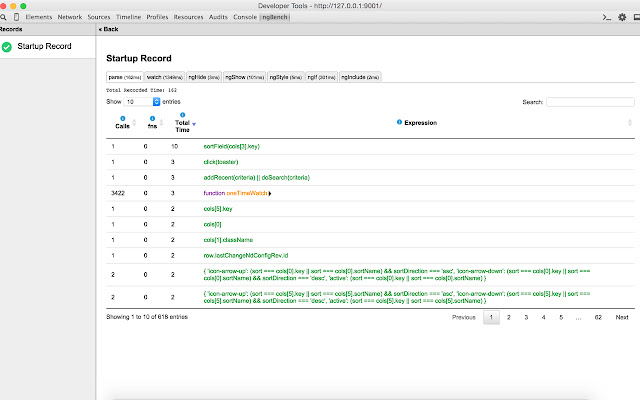Screen dimensions: 640x400
Task: Select the ngBench panel tab
Action: [x=275, y=17]
